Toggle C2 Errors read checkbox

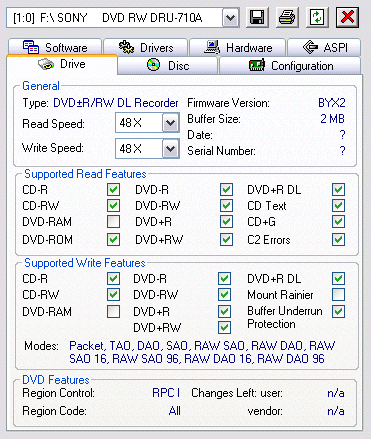point(338,239)
